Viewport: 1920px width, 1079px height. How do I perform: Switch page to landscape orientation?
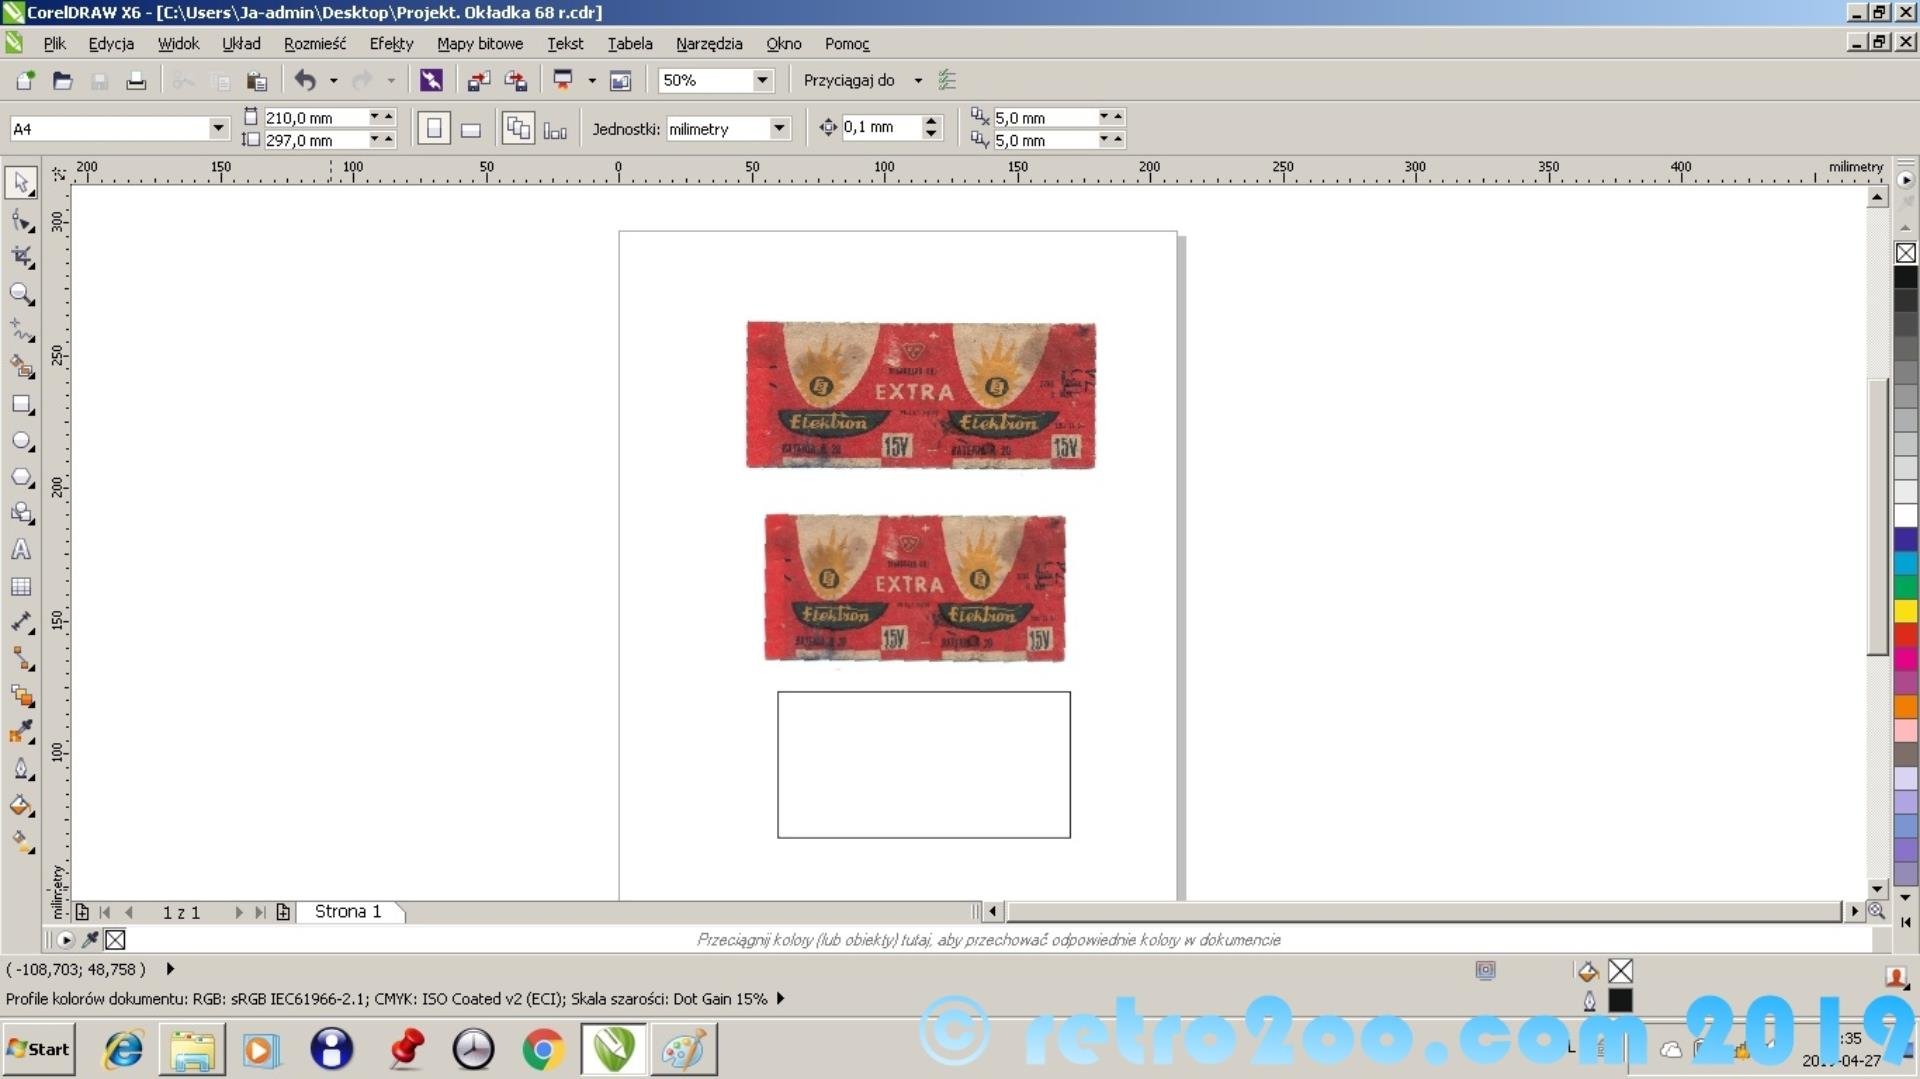471,130
